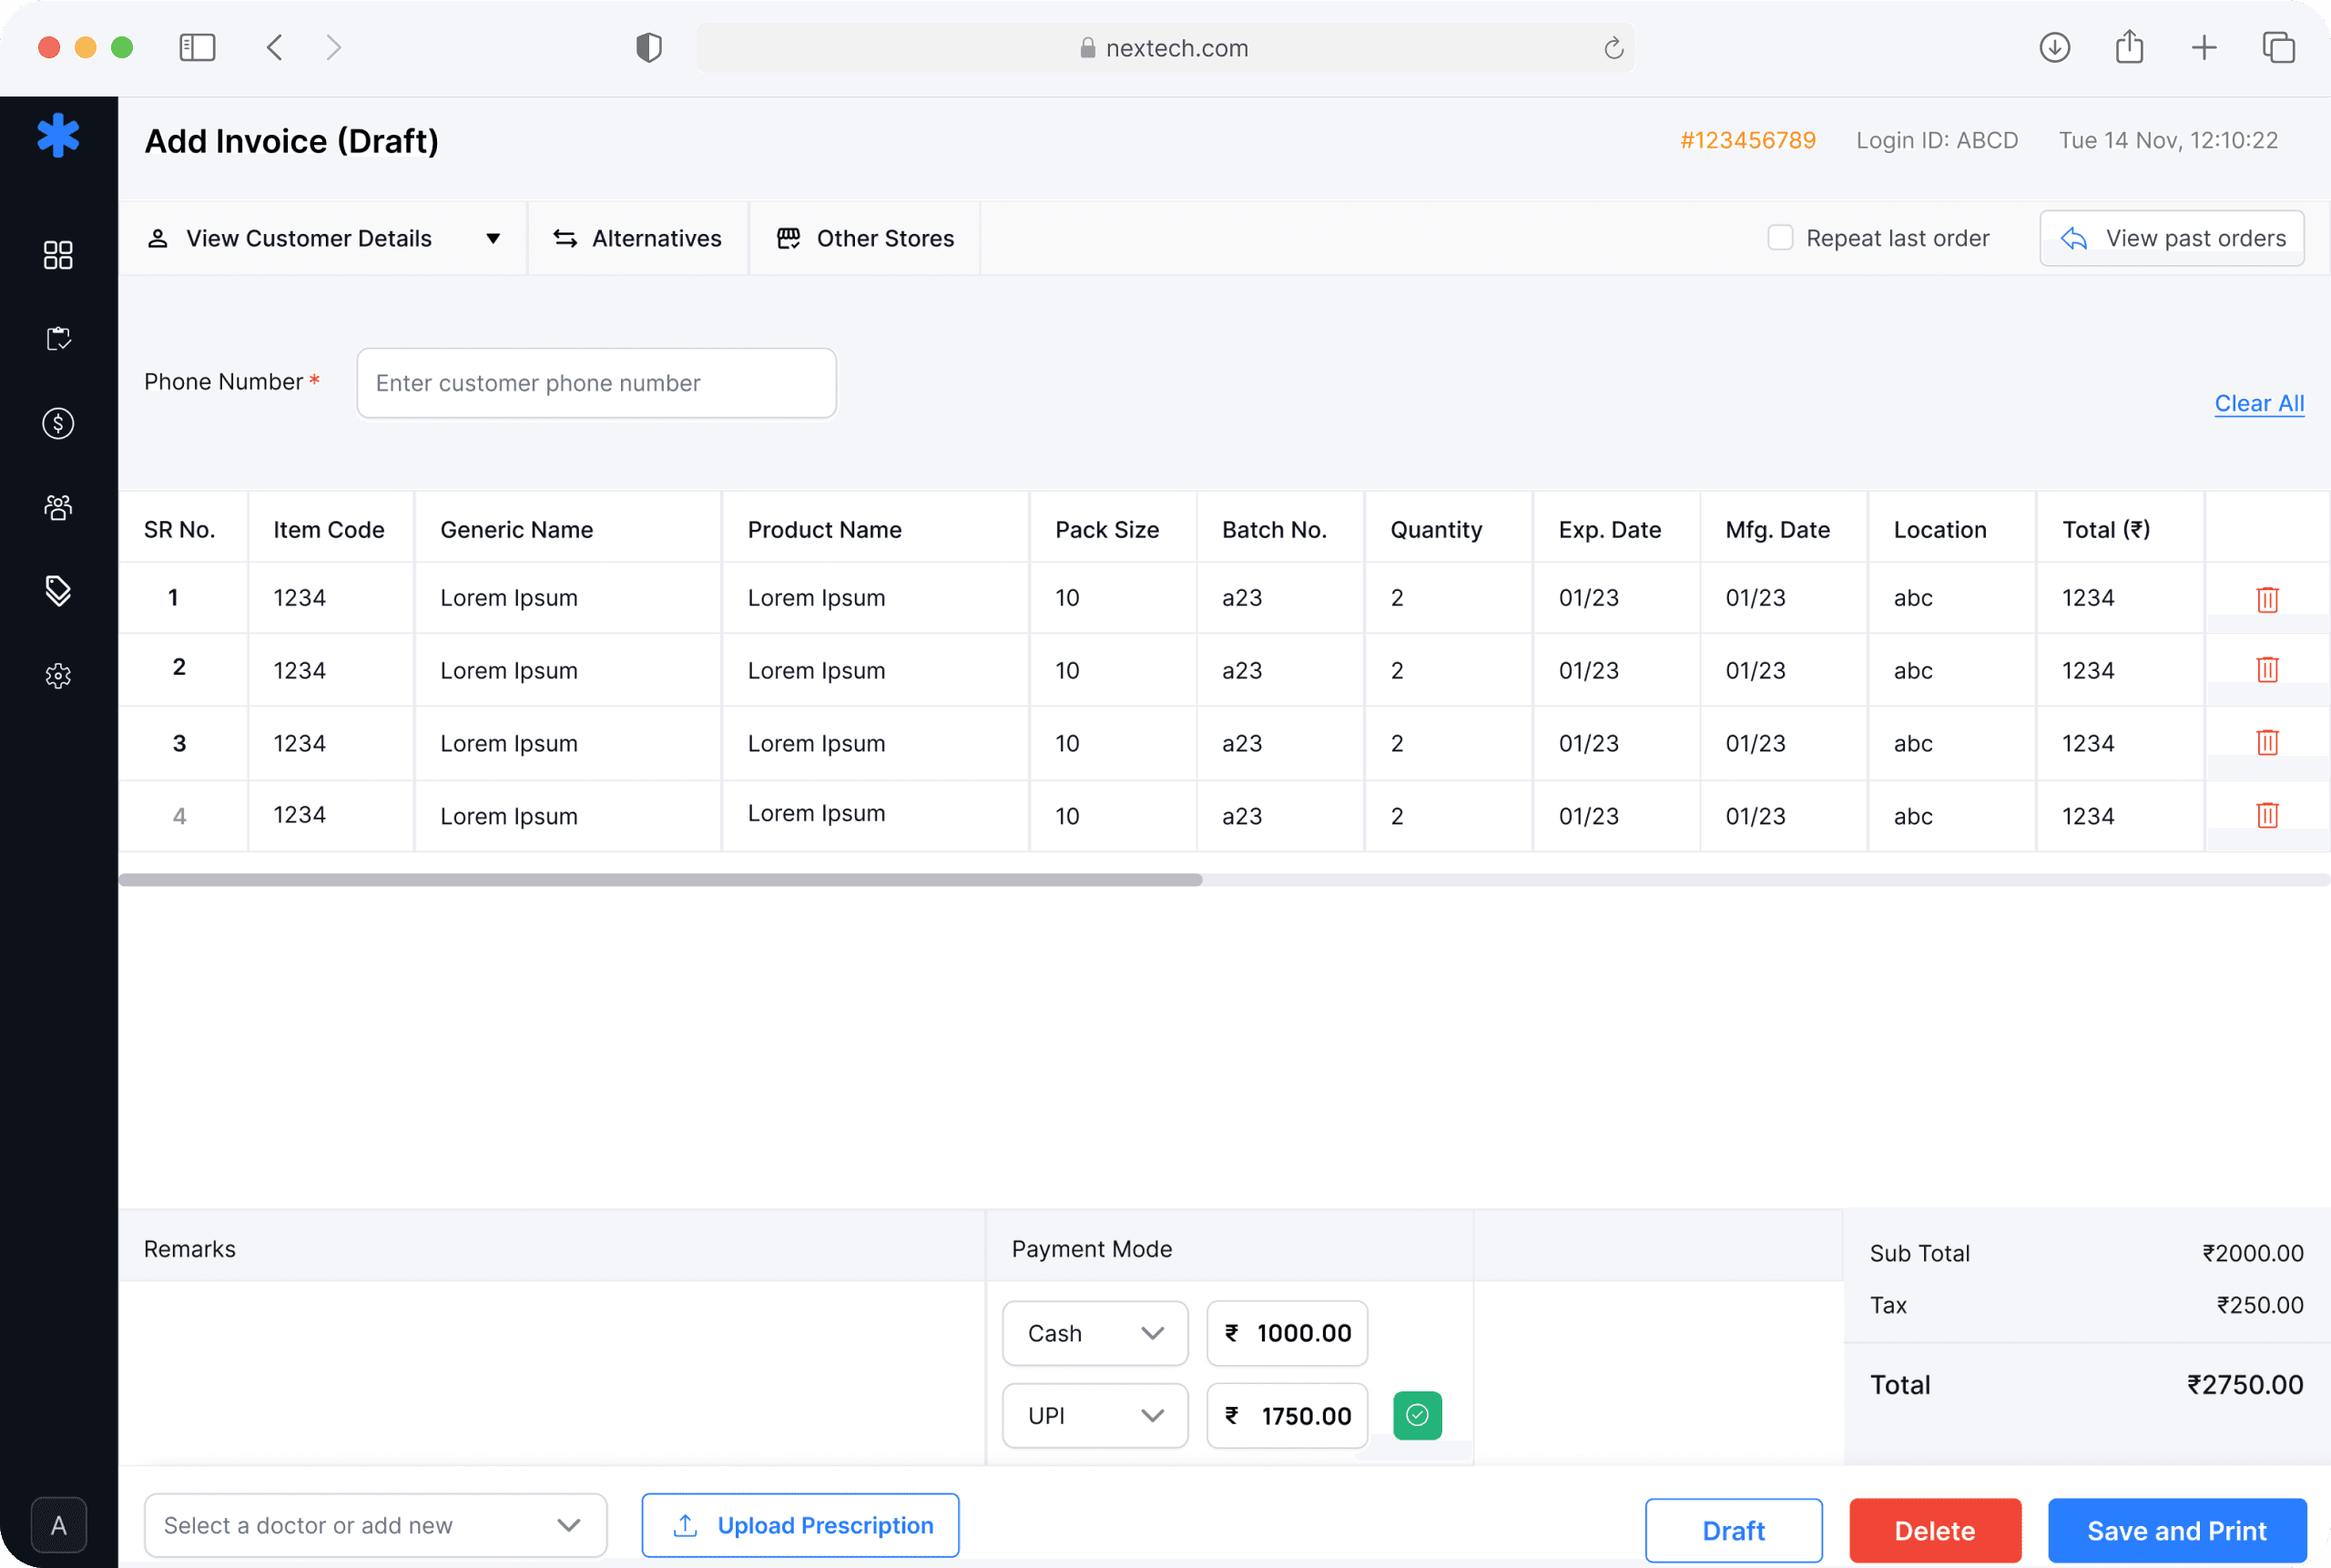The image size is (2331, 1568).
Task: Click the ₹250.00 tax value
Action: 2259,1305
